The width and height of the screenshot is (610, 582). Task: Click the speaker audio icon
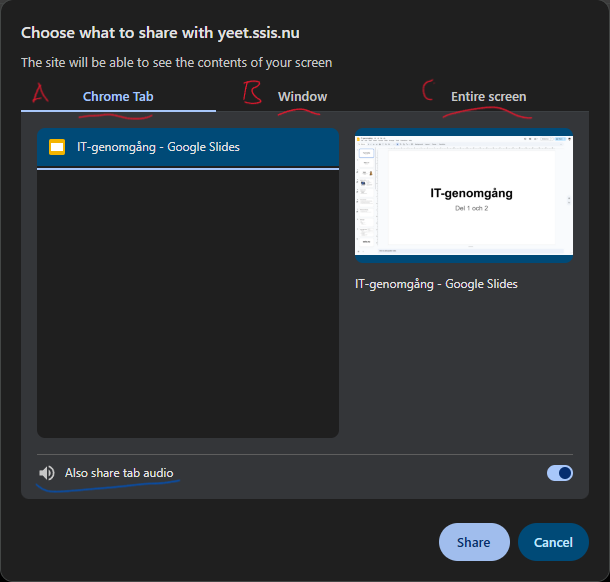pyautogui.click(x=47, y=473)
